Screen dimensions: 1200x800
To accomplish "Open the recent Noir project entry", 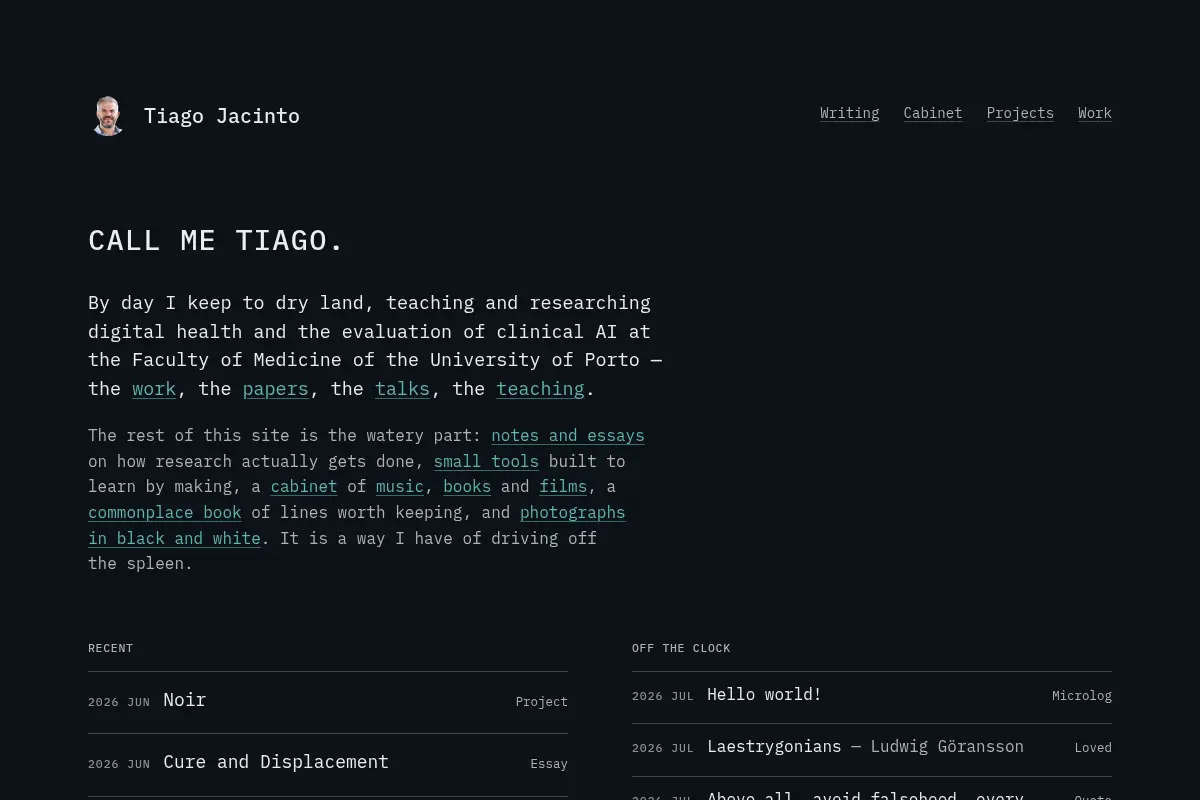I will pyautogui.click(x=328, y=702).
